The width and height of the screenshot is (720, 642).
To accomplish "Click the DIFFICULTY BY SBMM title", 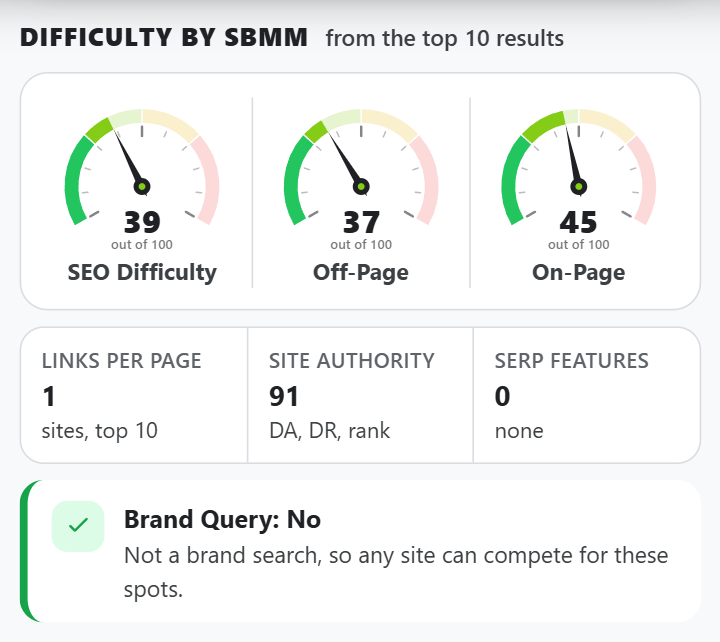I will click(x=164, y=38).
